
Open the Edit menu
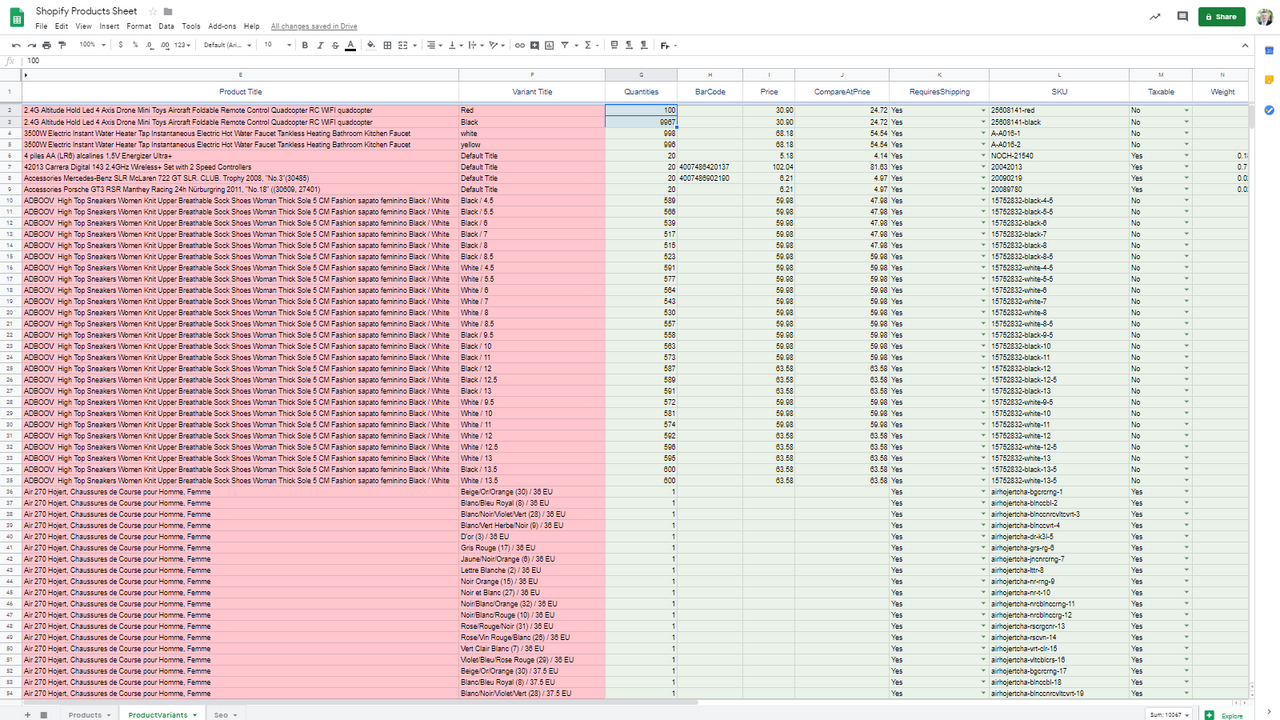pos(62,26)
